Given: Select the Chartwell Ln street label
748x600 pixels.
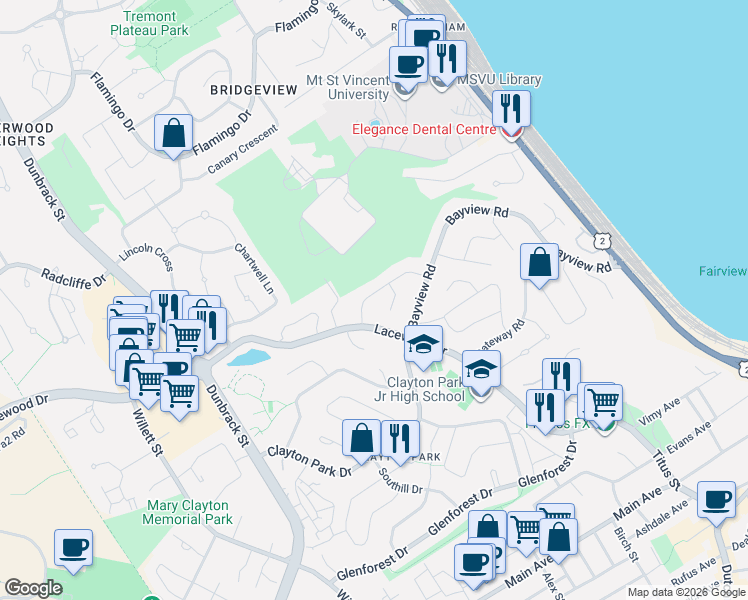Looking at the screenshot, I should (254, 269).
